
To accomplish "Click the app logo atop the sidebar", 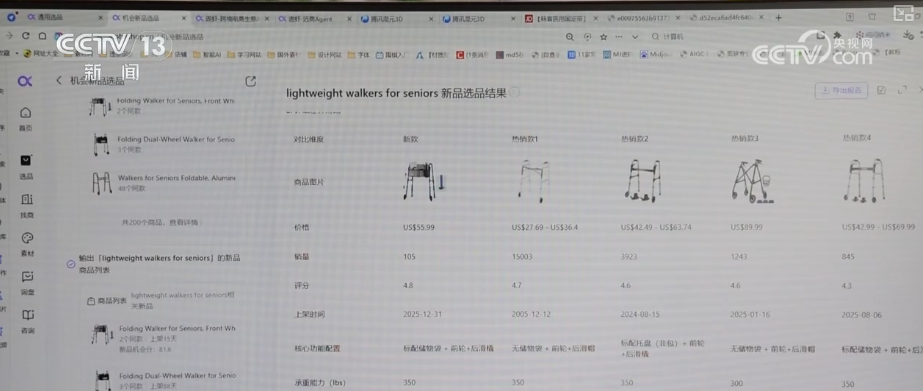I will 25,81.
